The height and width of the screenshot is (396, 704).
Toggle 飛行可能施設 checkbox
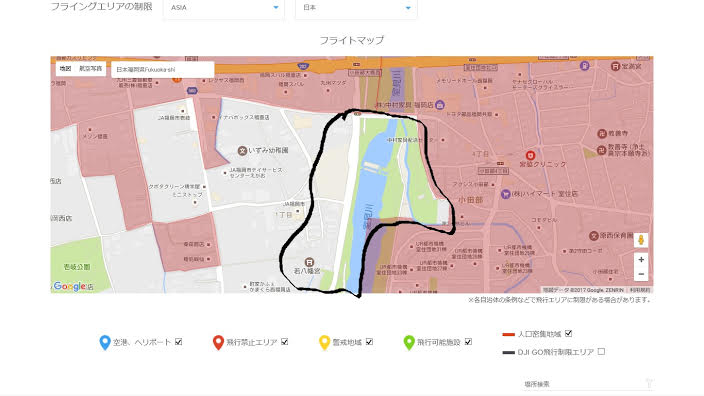click(x=468, y=342)
